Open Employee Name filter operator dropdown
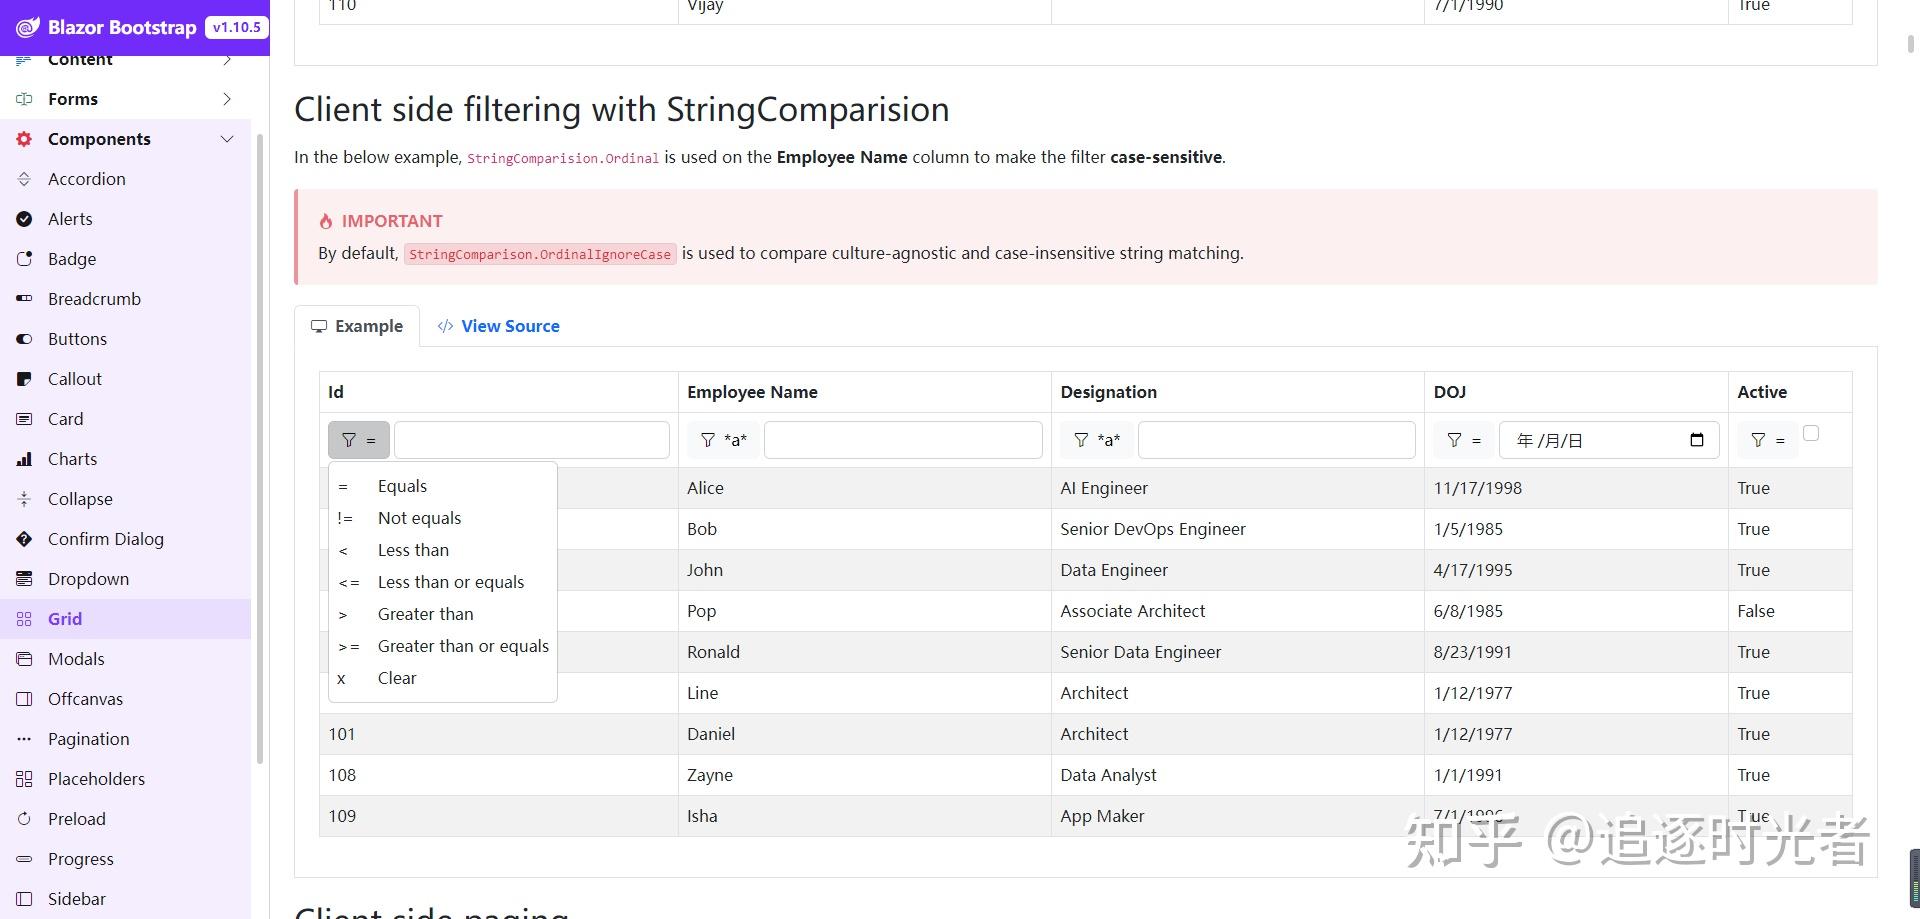 [x=722, y=440]
